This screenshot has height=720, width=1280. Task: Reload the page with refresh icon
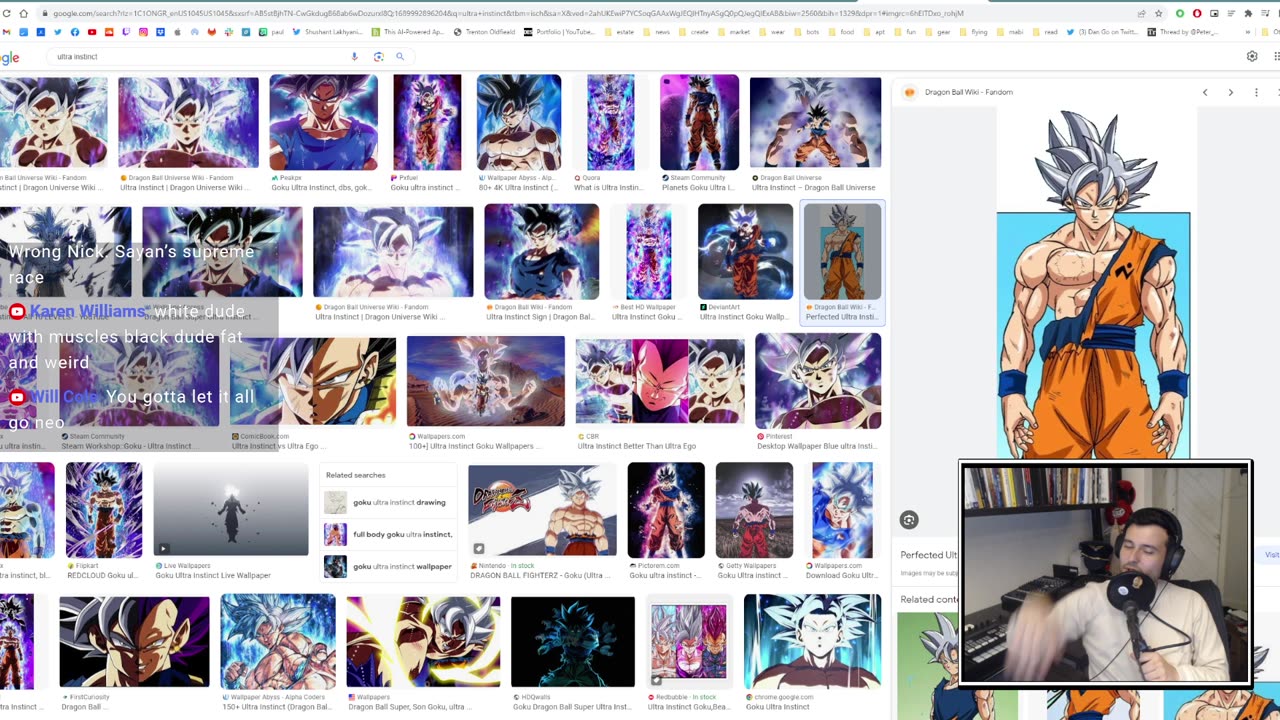point(6,14)
